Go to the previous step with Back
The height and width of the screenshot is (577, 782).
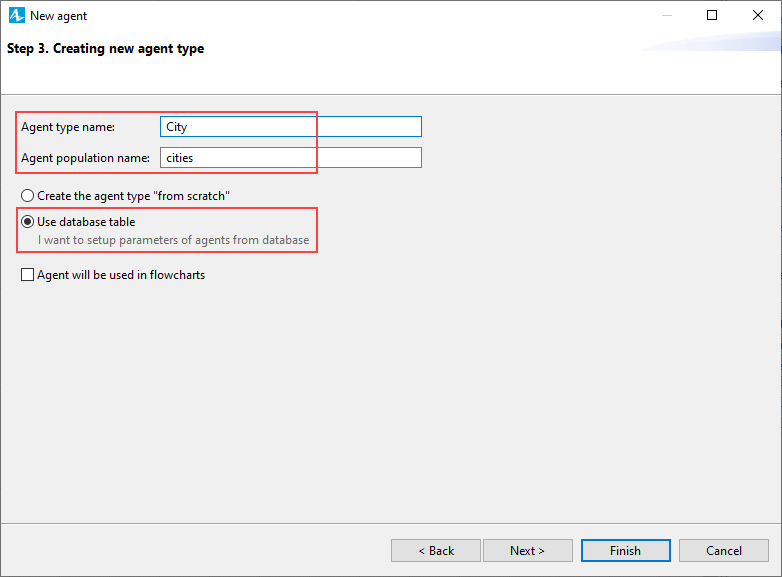436,551
